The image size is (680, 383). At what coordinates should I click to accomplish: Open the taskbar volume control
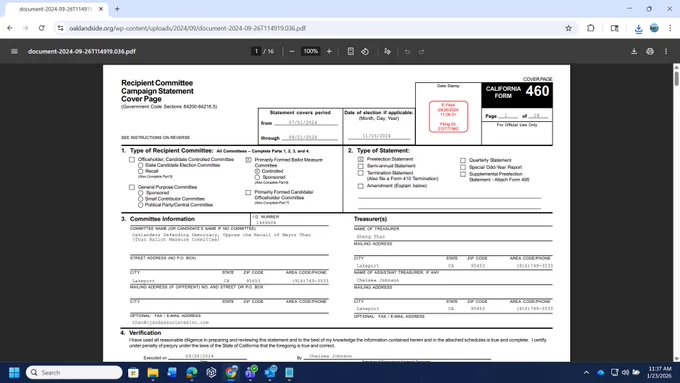click(x=625, y=373)
